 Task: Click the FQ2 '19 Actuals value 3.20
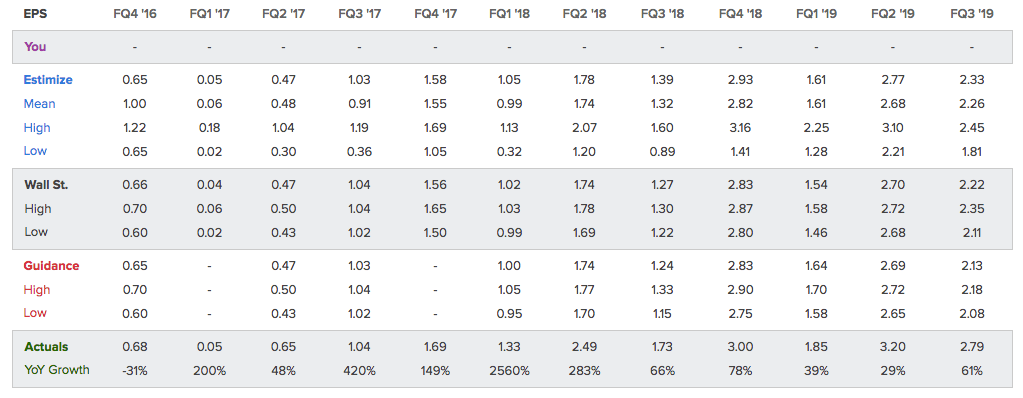(x=892, y=347)
